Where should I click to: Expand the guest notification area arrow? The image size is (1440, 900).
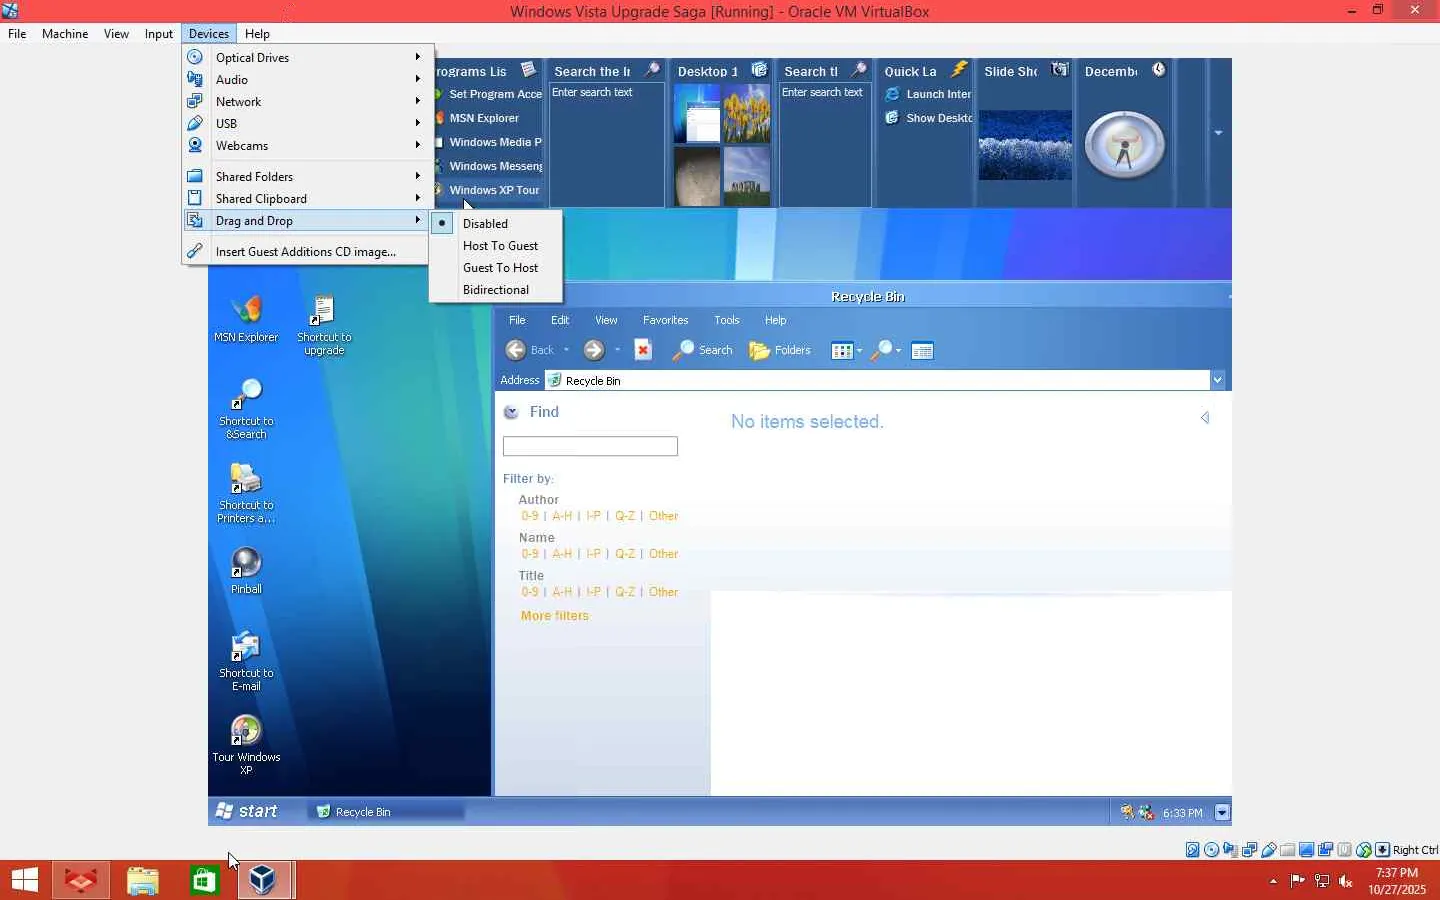point(1222,812)
